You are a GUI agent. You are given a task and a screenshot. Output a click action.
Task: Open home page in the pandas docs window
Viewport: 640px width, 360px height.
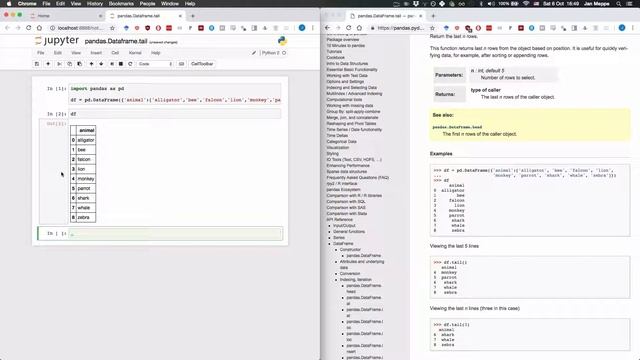pos(359,28)
